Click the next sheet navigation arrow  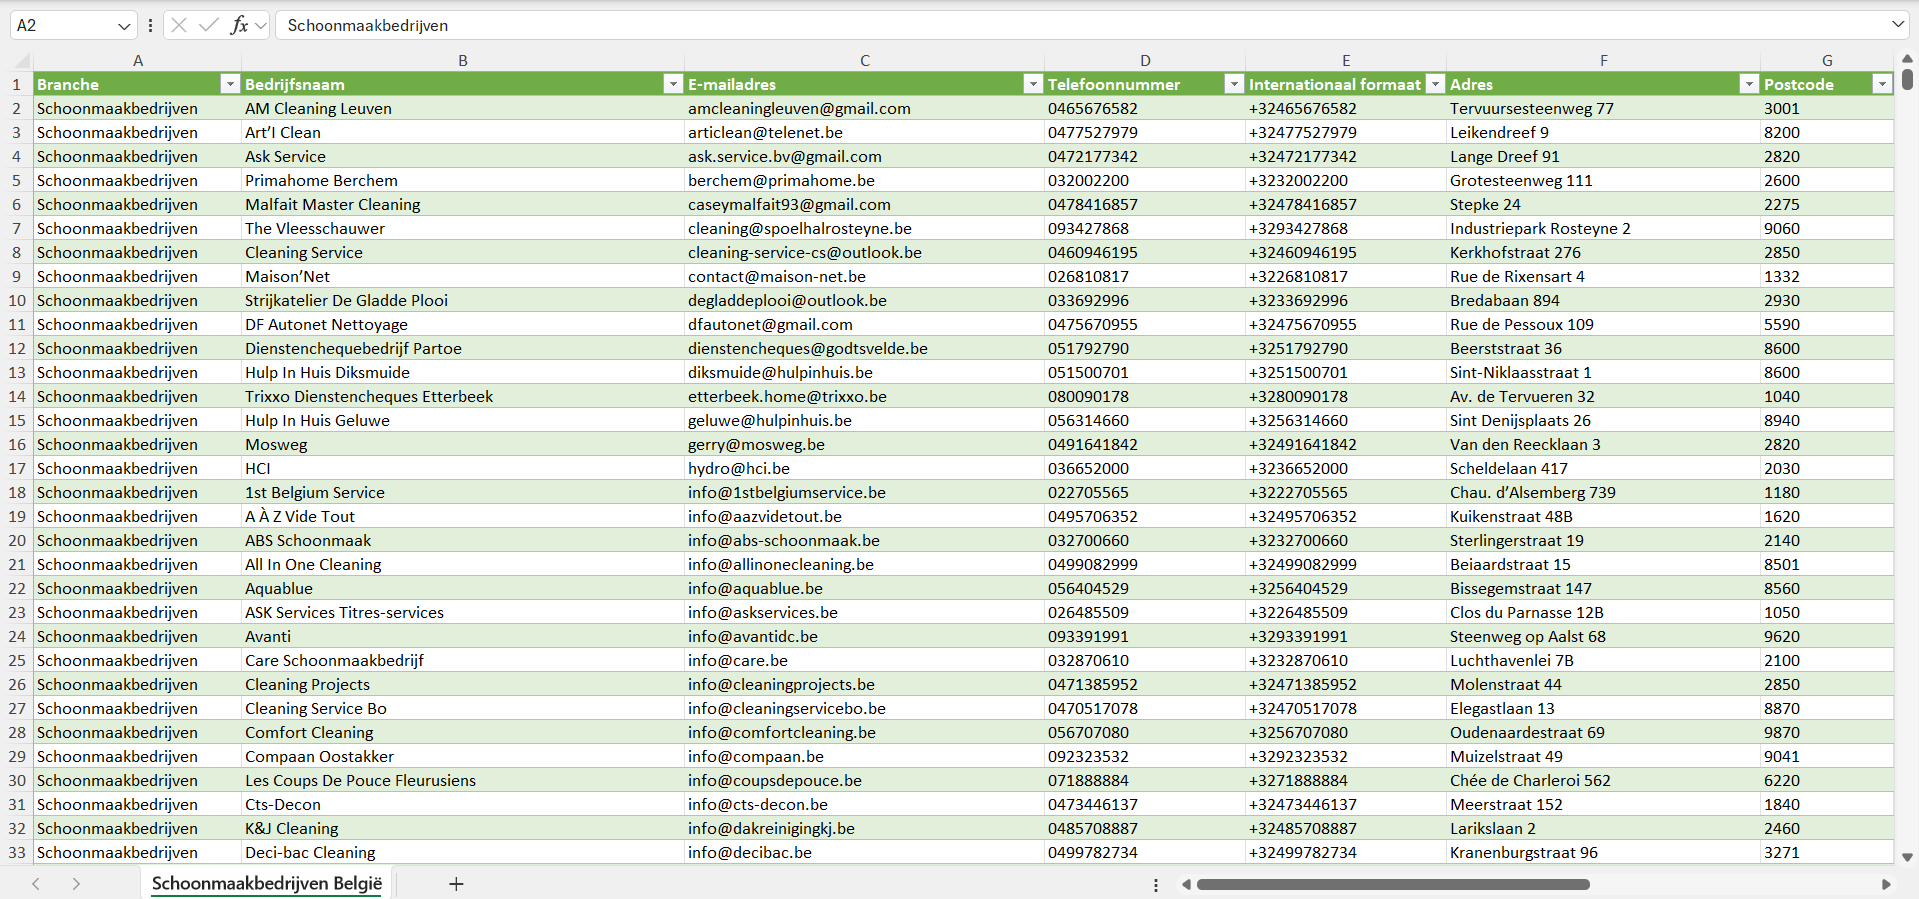point(76,884)
